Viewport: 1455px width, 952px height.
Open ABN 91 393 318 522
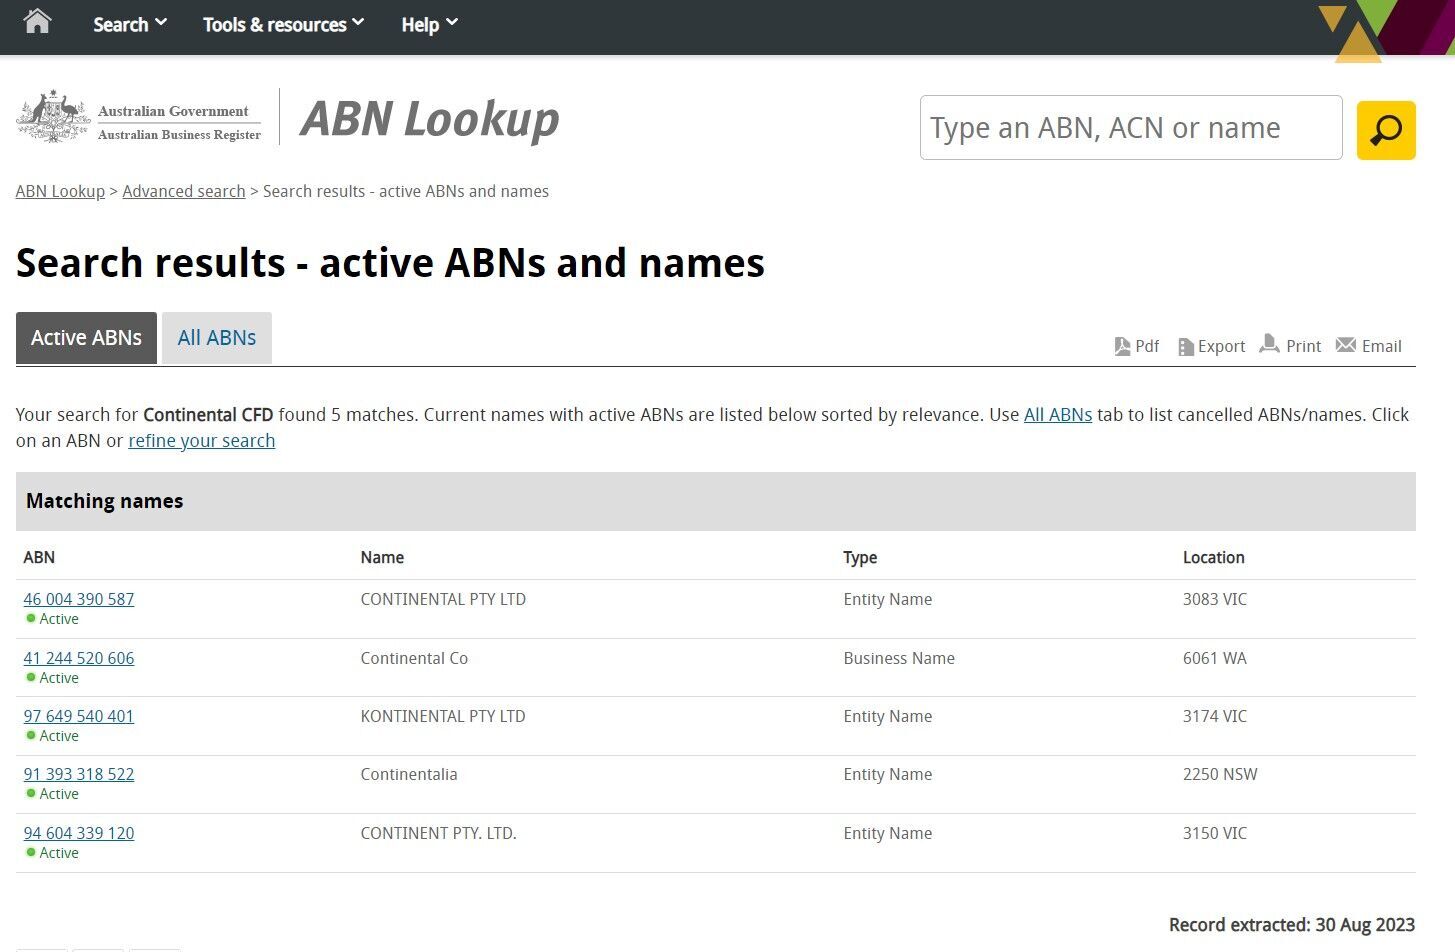(x=79, y=774)
